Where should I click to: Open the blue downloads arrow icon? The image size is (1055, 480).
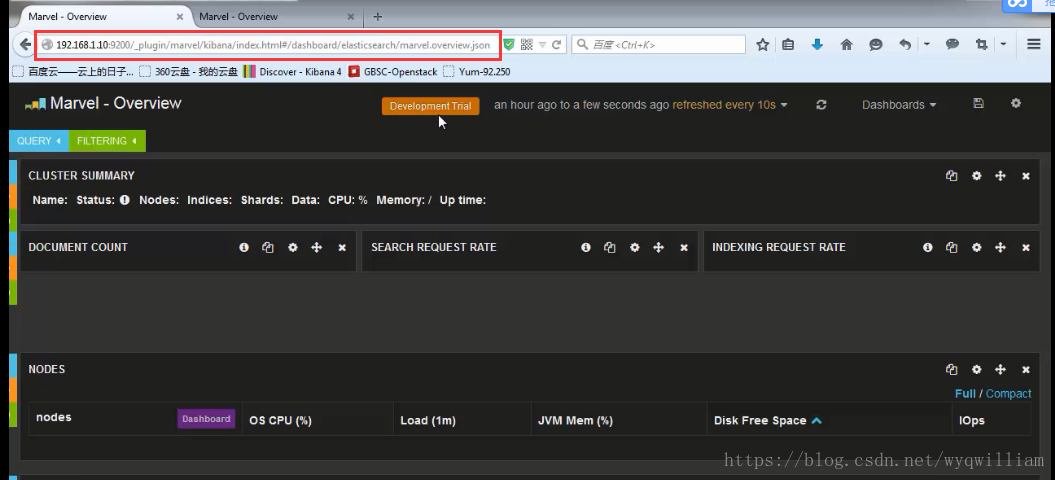pos(817,44)
